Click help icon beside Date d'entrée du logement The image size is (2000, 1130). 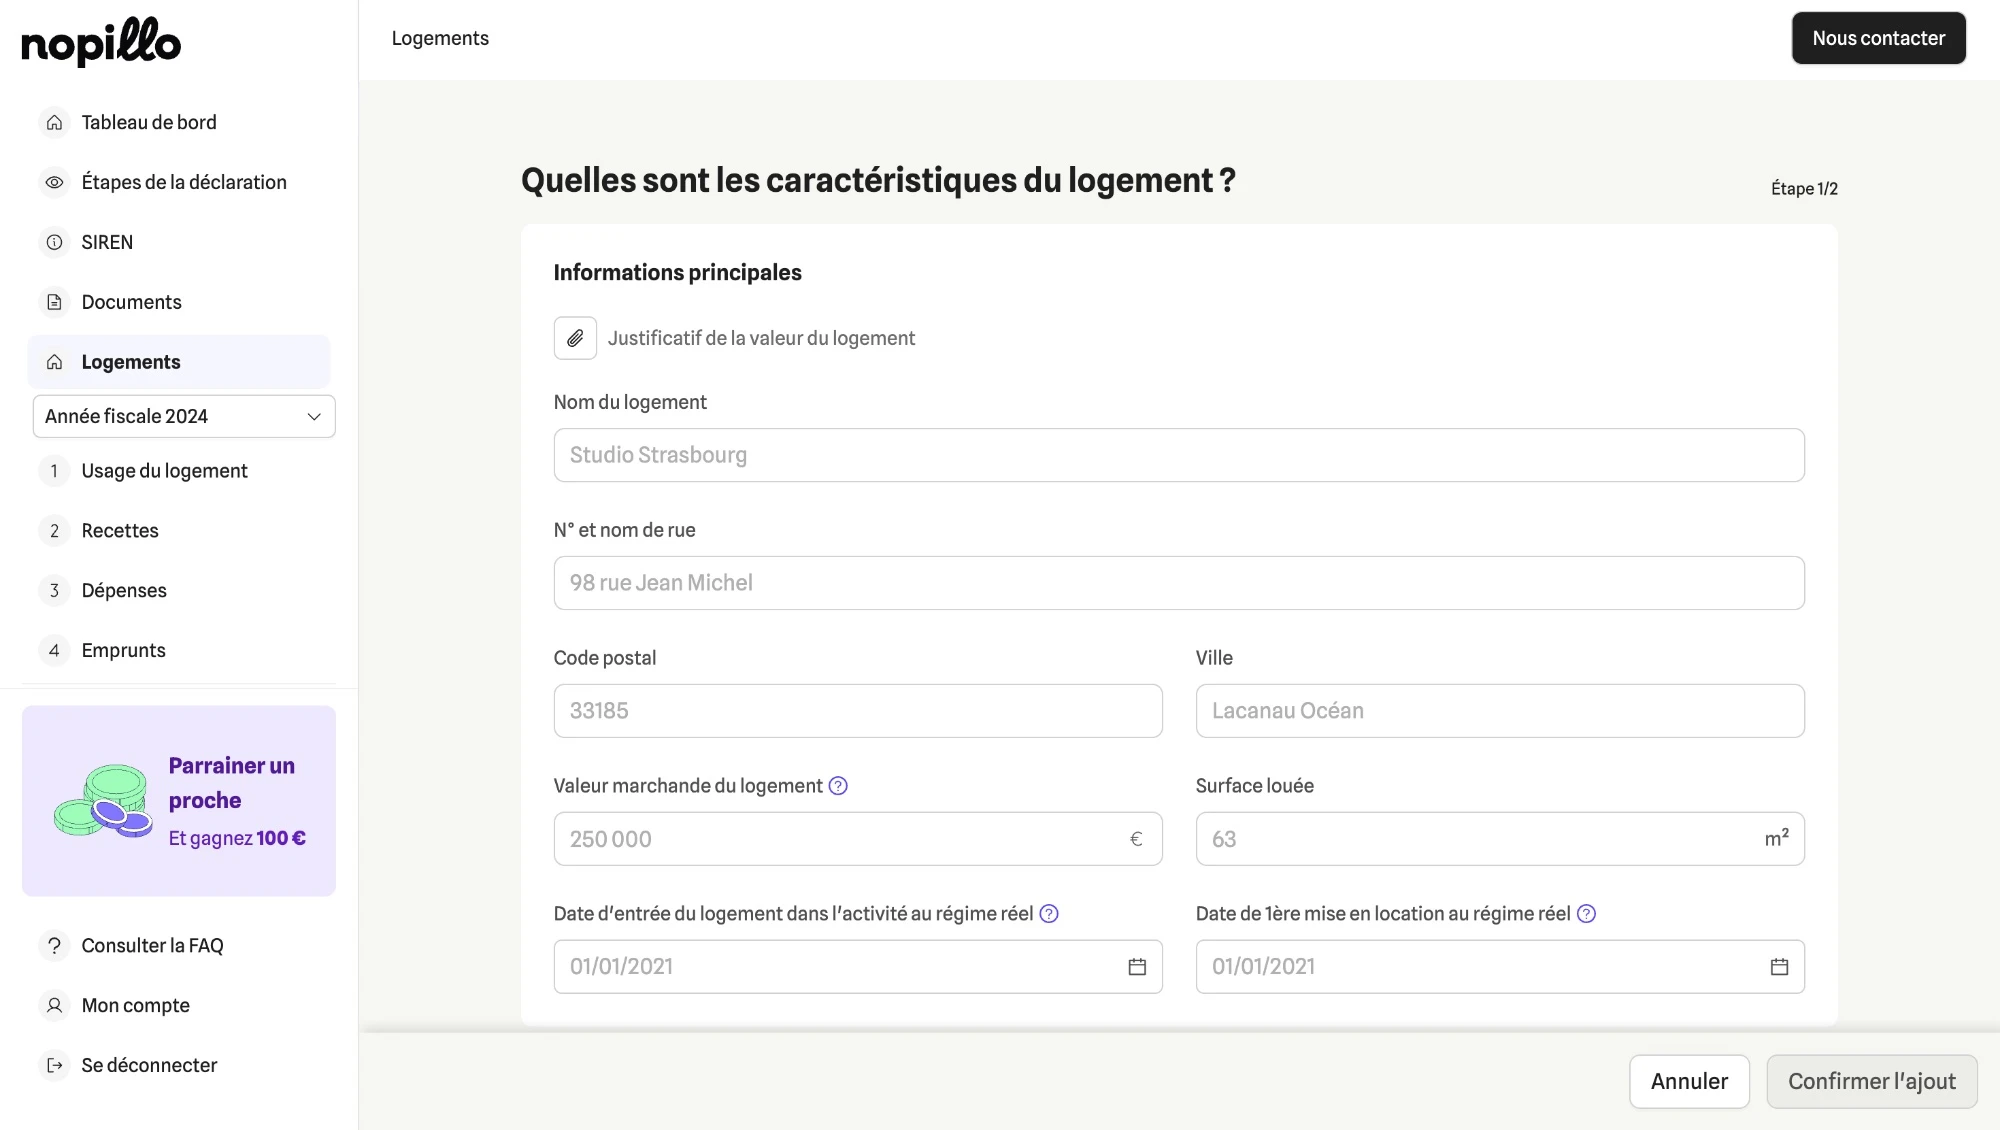tap(1049, 914)
